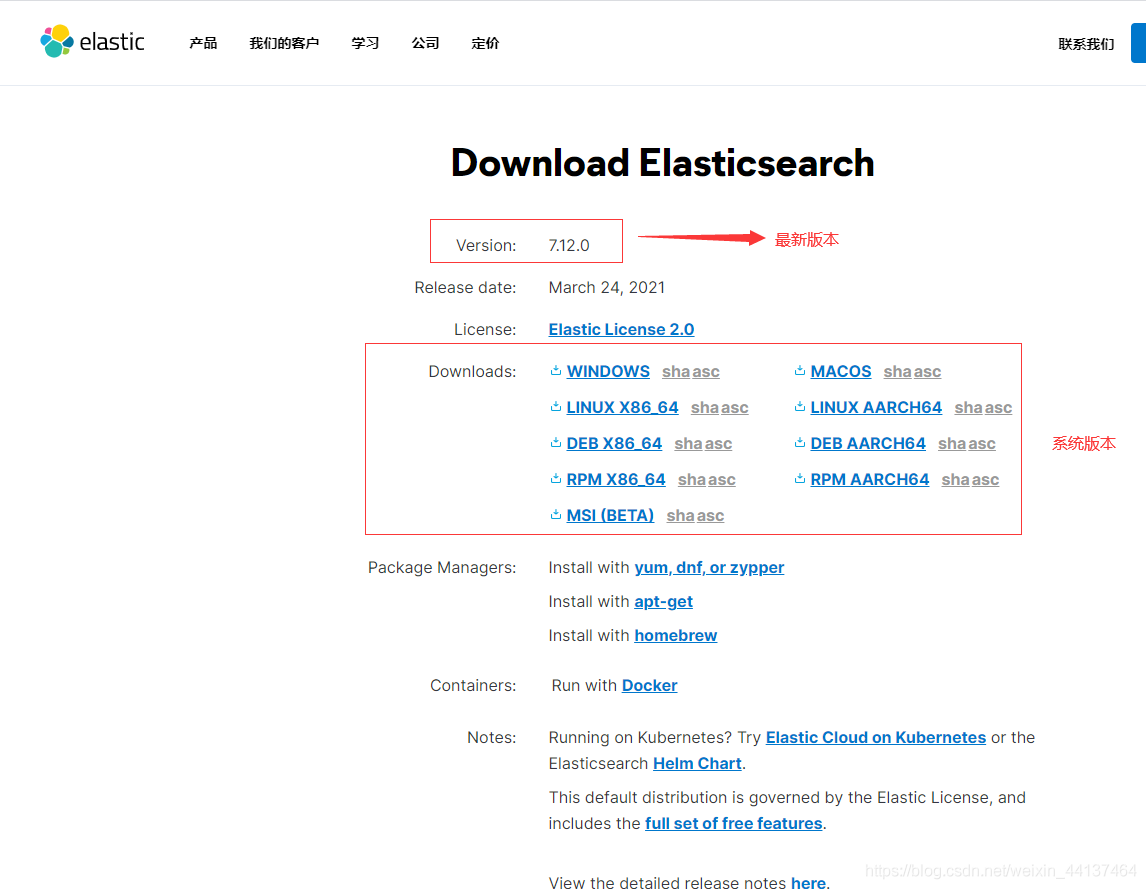
Task: Click the download icon beside WINDOWS
Action: 555,371
